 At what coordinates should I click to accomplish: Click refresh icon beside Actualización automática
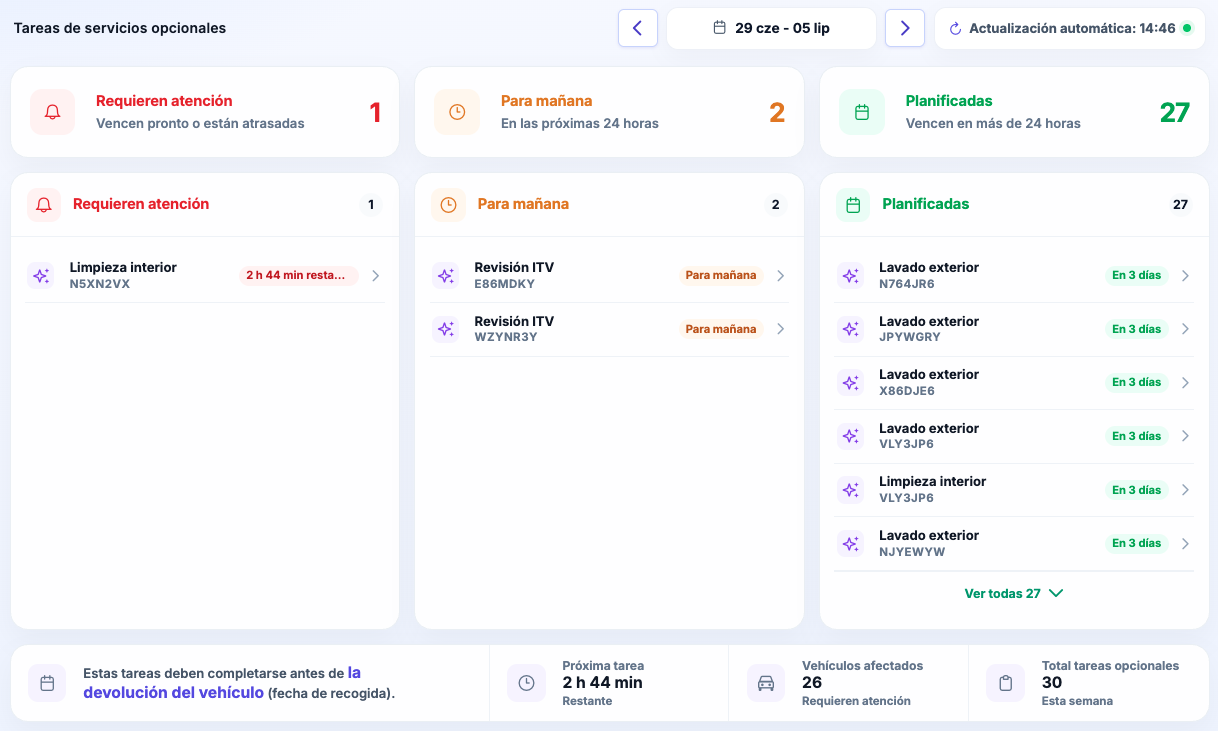pos(955,29)
